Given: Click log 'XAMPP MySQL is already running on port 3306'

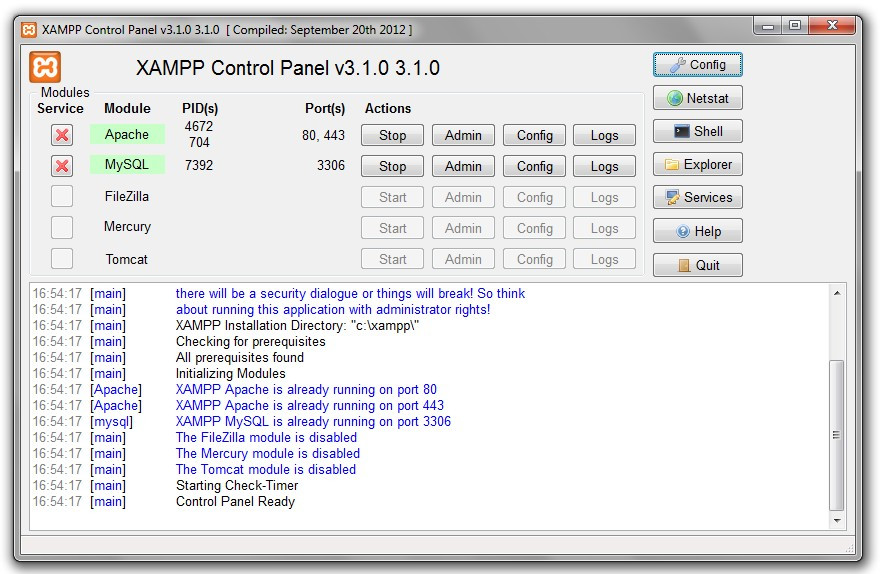Looking at the screenshot, I should click(x=313, y=421).
